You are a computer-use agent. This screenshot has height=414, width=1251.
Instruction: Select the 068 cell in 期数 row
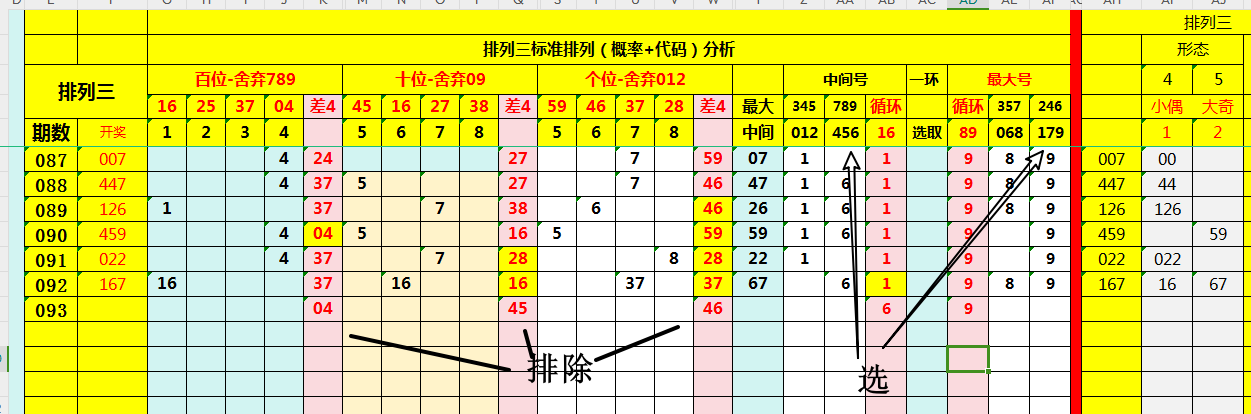(x=1008, y=132)
